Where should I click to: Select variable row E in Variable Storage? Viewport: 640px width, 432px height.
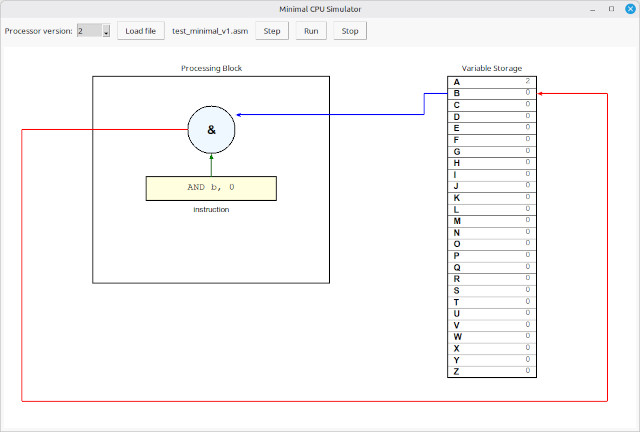pyautogui.click(x=492, y=128)
